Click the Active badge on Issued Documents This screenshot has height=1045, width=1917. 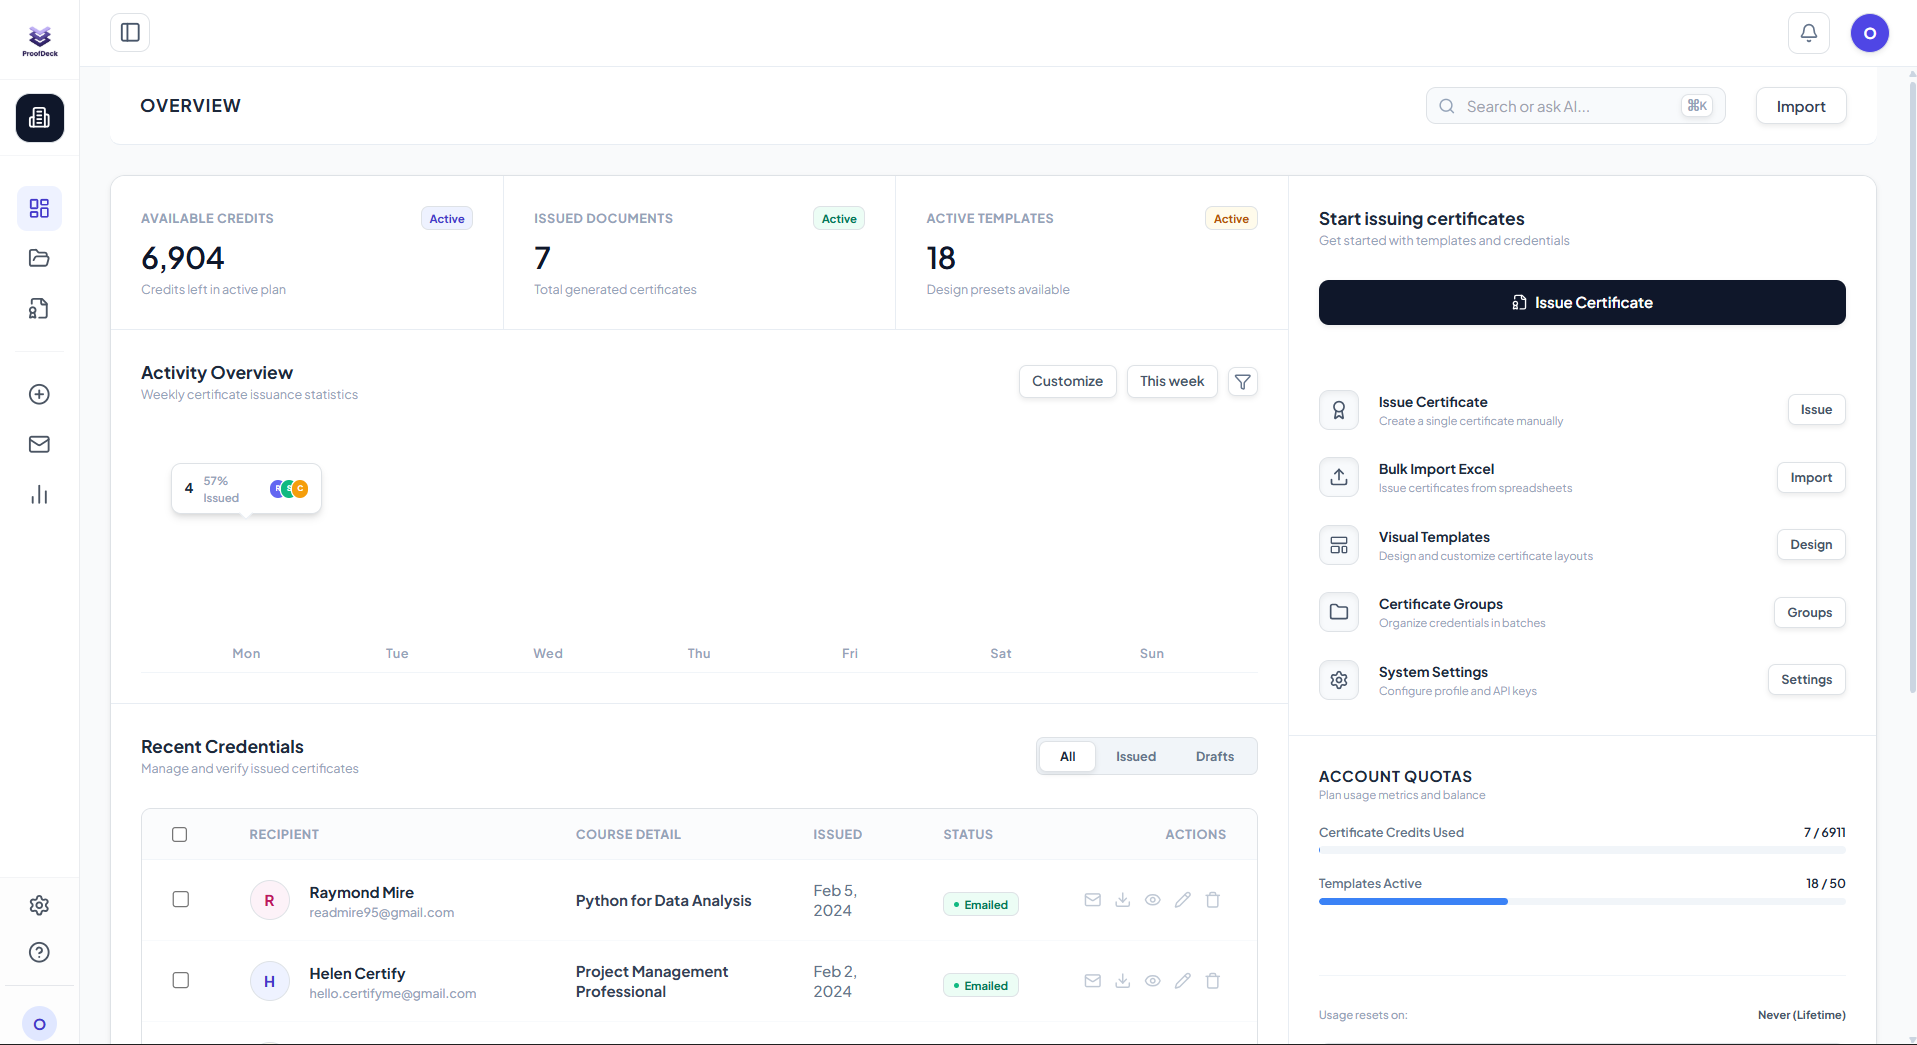coord(839,219)
